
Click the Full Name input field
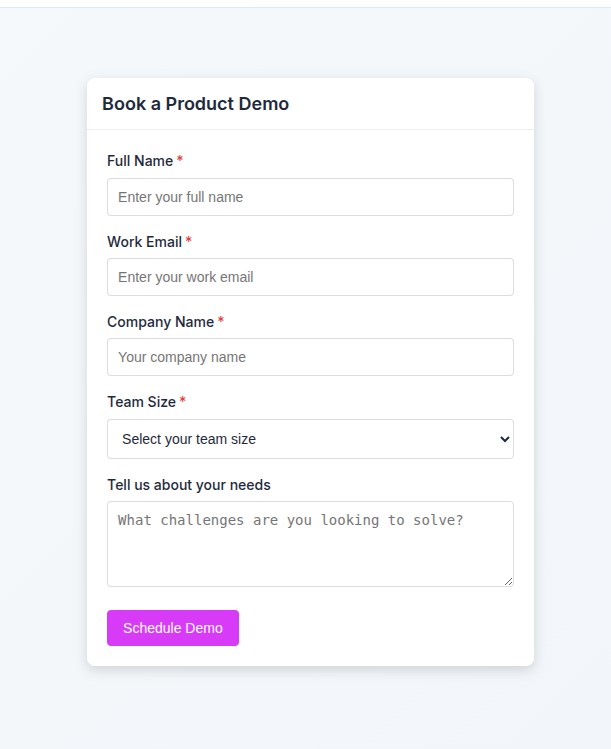pyautogui.click(x=310, y=197)
